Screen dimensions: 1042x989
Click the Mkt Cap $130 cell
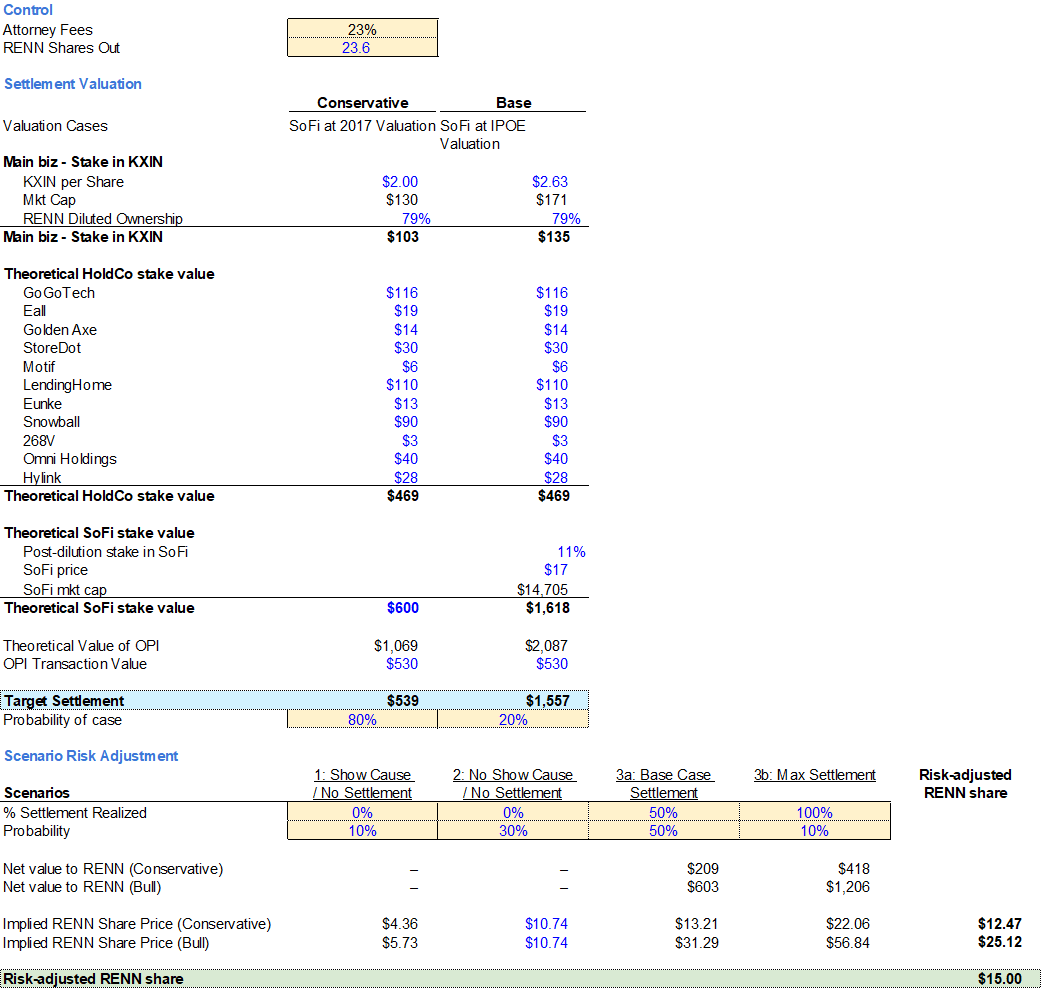coord(401,200)
